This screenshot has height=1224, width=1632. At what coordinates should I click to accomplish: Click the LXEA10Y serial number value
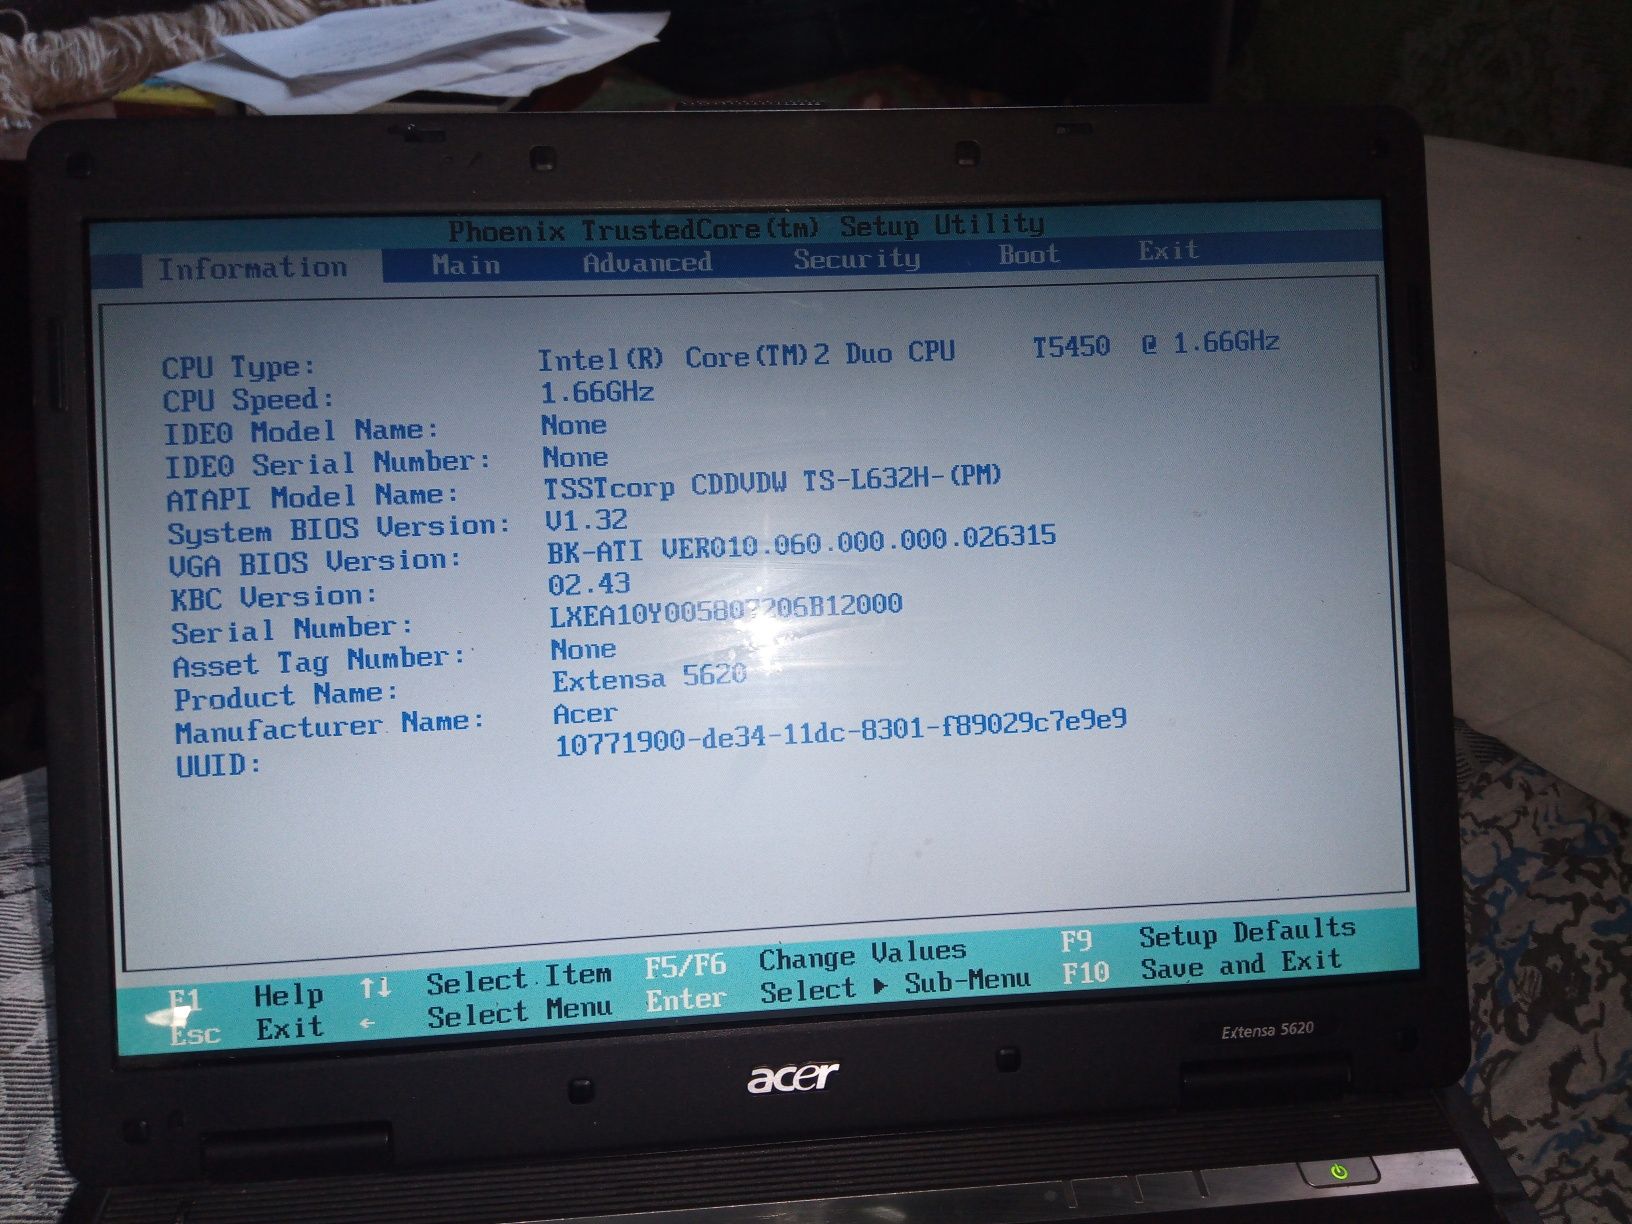pos(726,610)
